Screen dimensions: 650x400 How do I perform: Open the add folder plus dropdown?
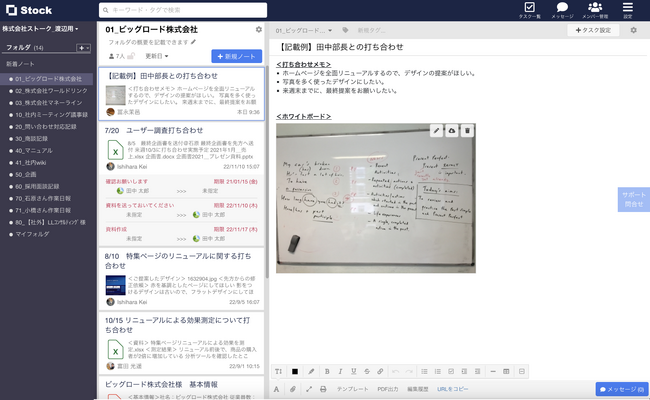pos(84,48)
